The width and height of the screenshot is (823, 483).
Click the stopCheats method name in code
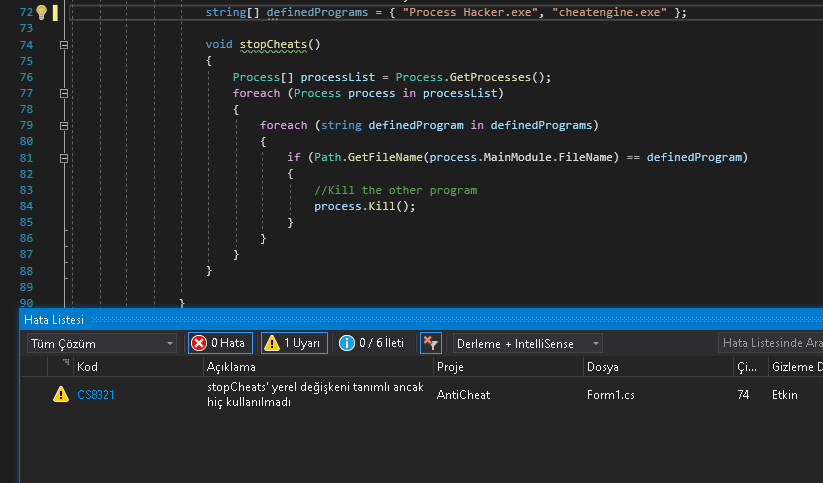pos(273,44)
